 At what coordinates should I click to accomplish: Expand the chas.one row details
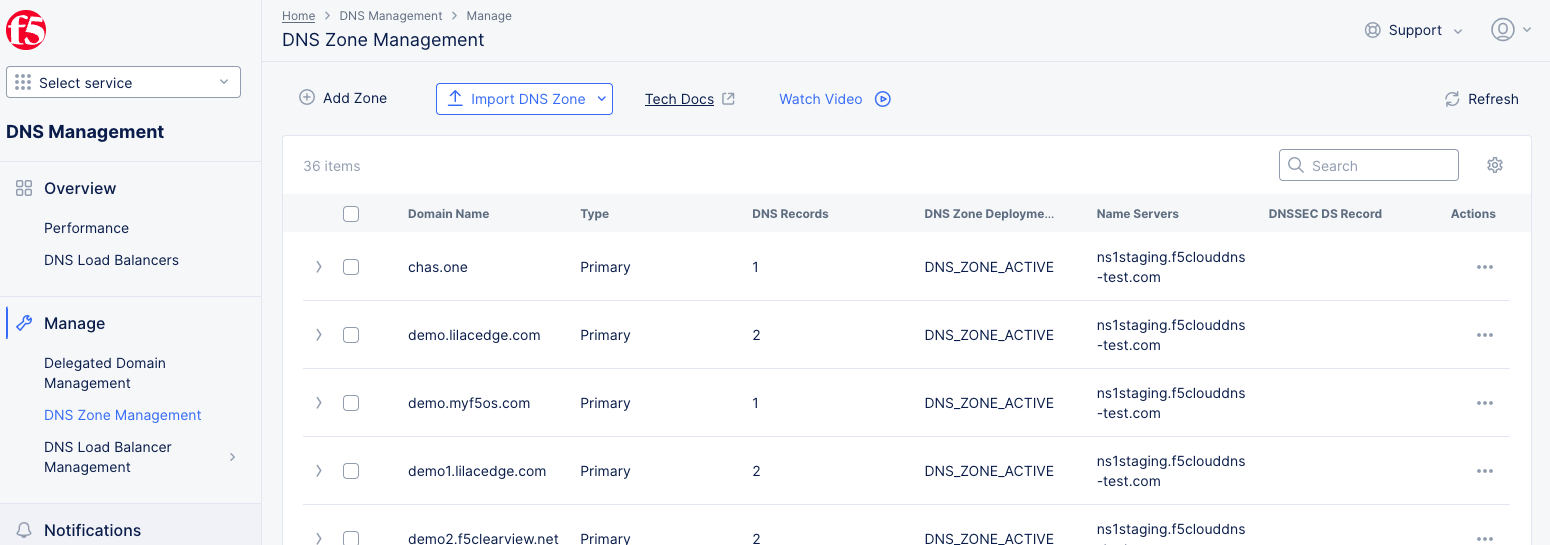pyautogui.click(x=319, y=267)
